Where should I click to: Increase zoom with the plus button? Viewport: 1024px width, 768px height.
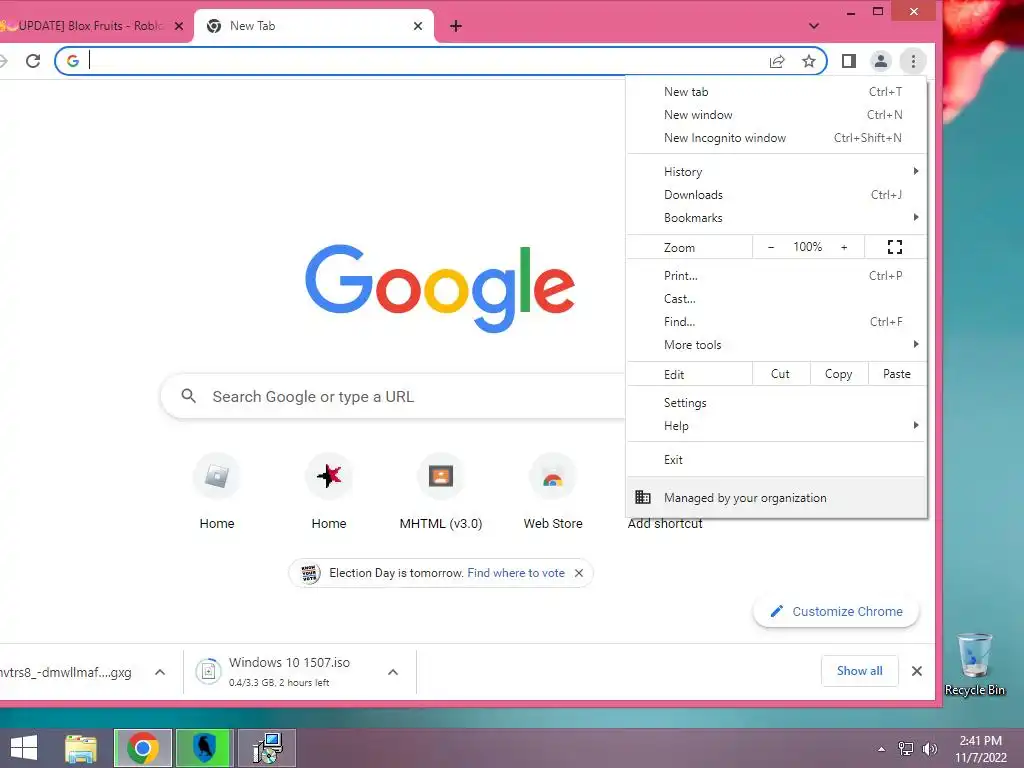(844, 248)
